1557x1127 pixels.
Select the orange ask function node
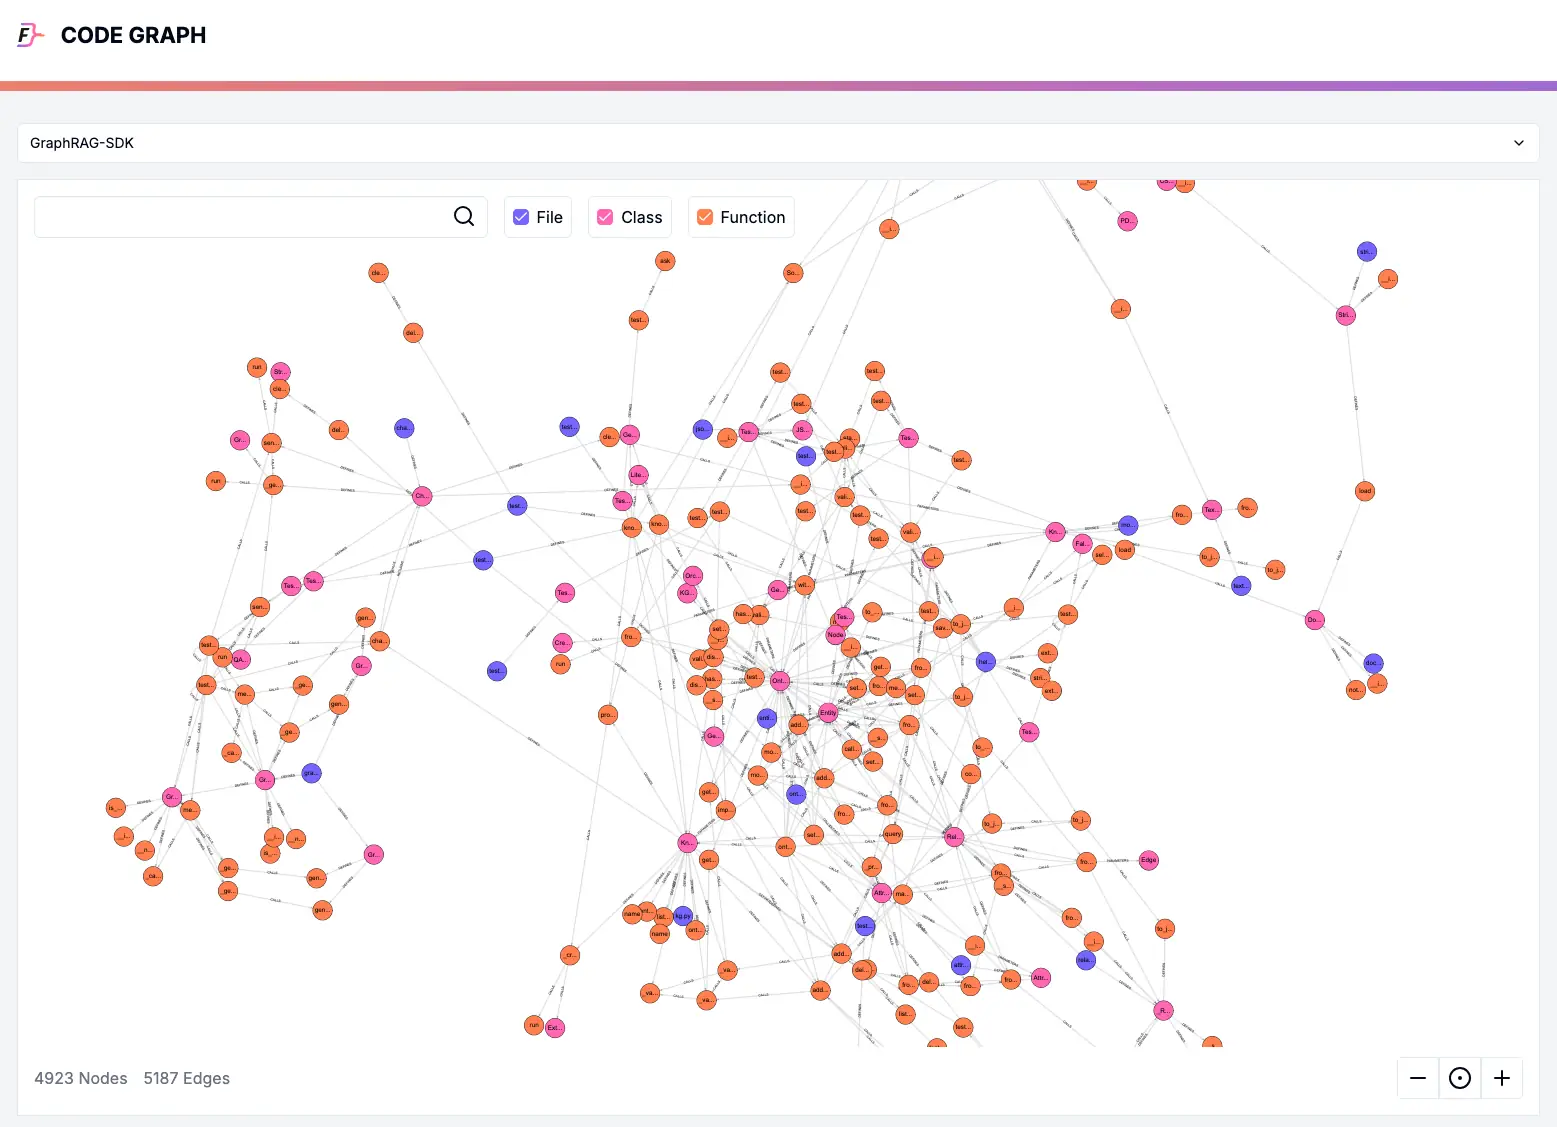pos(665,261)
